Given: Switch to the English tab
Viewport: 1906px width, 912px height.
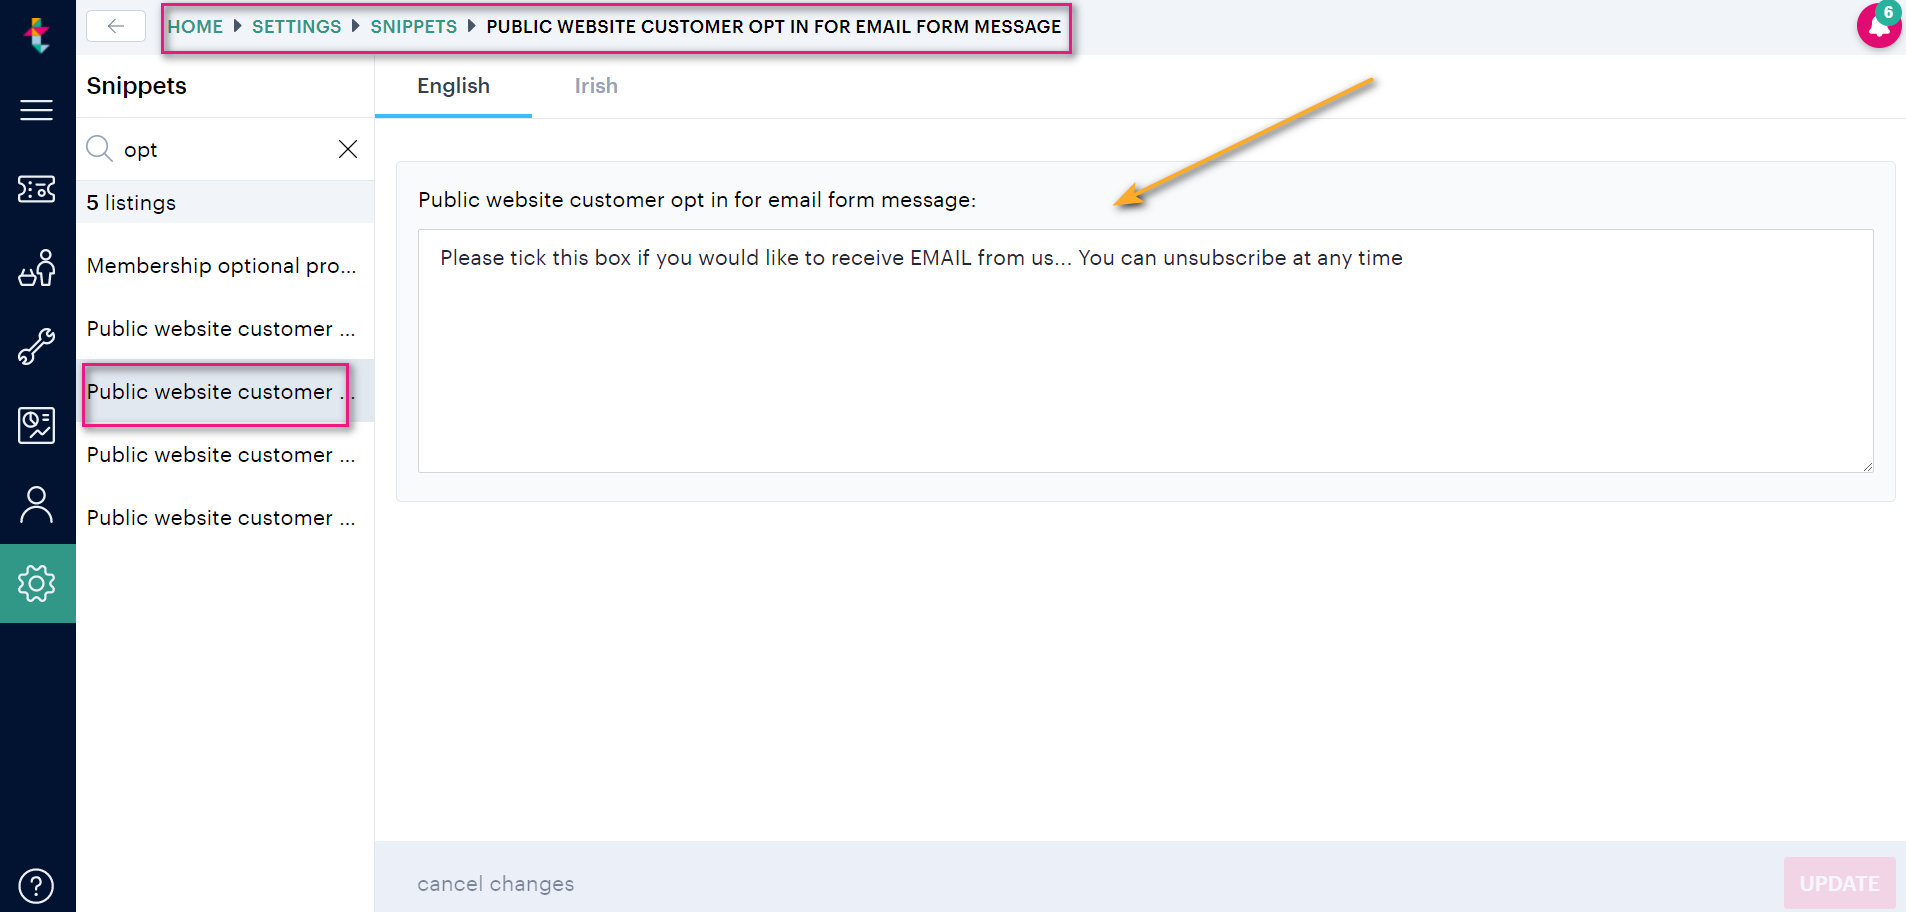Looking at the screenshot, I should pyautogui.click(x=453, y=86).
